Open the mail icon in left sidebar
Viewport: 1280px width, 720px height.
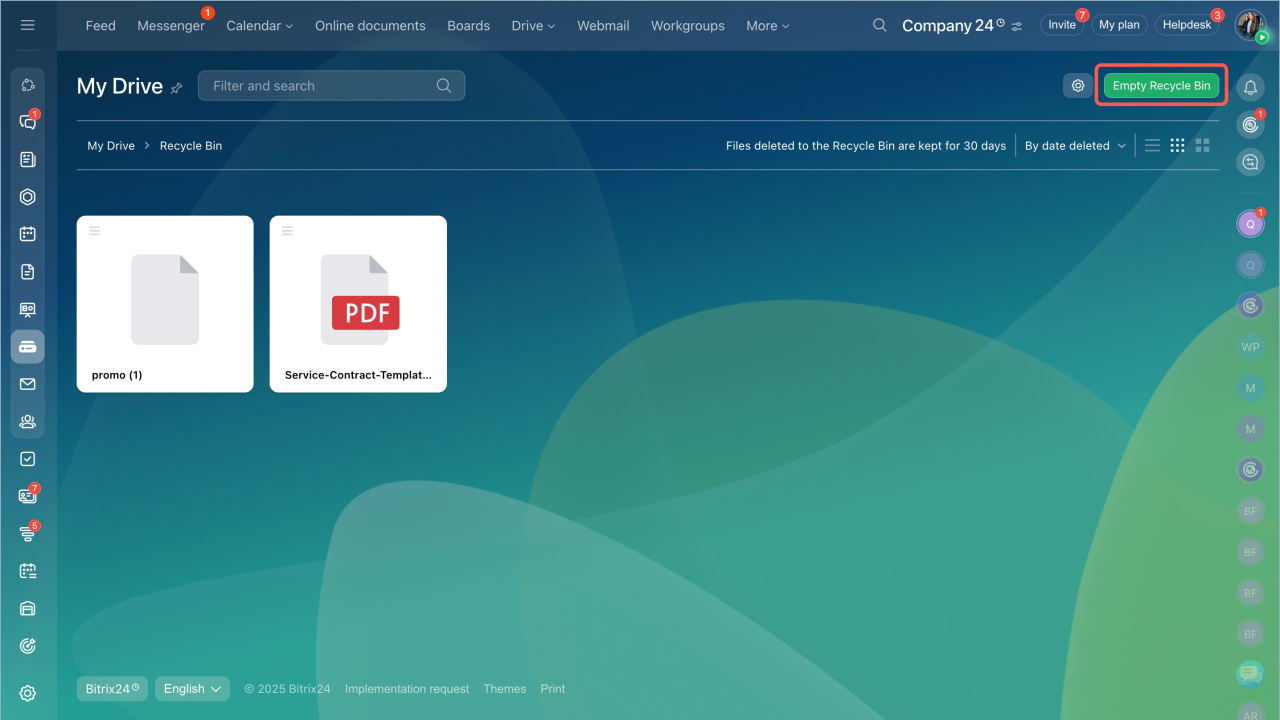[28, 384]
